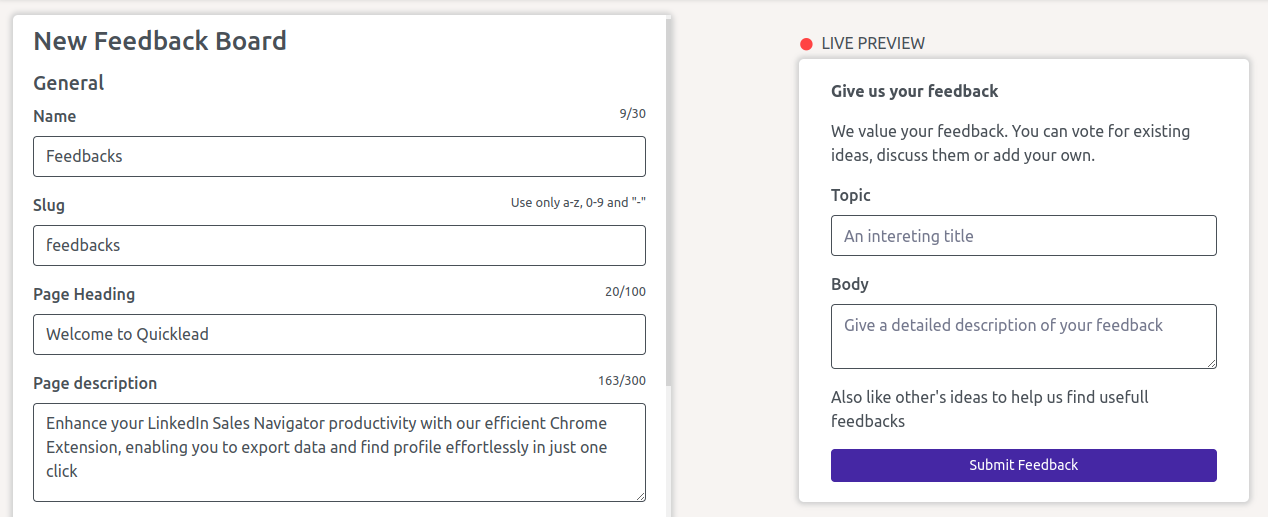Click the LIVE PREVIEW label text
The height and width of the screenshot is (517, 1268).
(x=873, y=44)
